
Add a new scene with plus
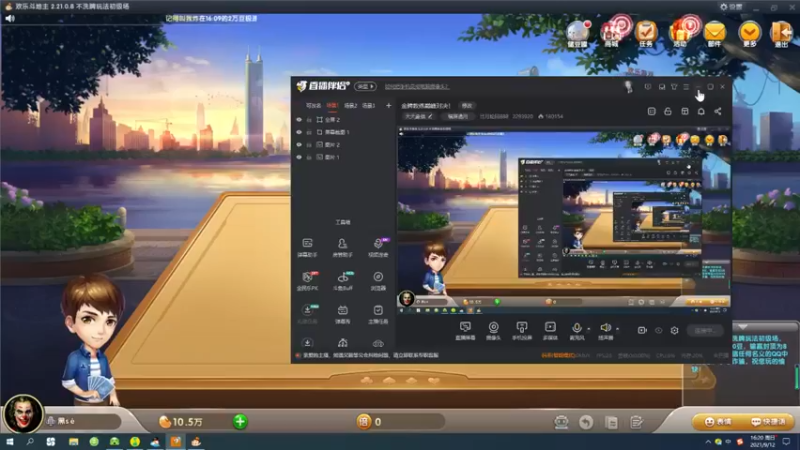pos(388,106)
